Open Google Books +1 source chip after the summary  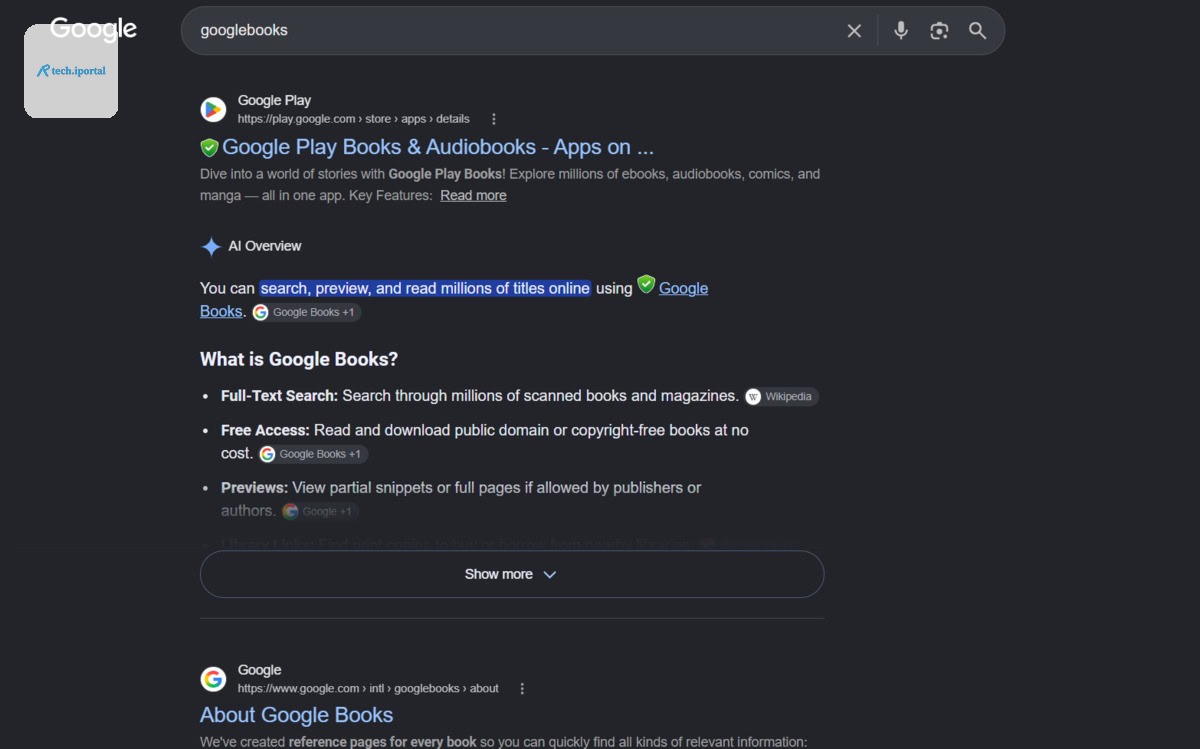pyautogui.click(x=306, y=312)
